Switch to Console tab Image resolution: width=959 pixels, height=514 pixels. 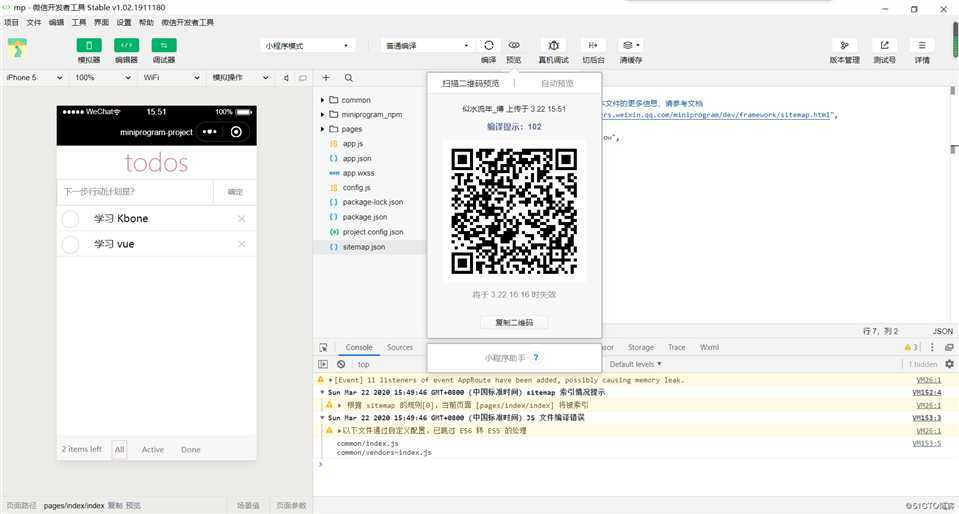point(359,348)
